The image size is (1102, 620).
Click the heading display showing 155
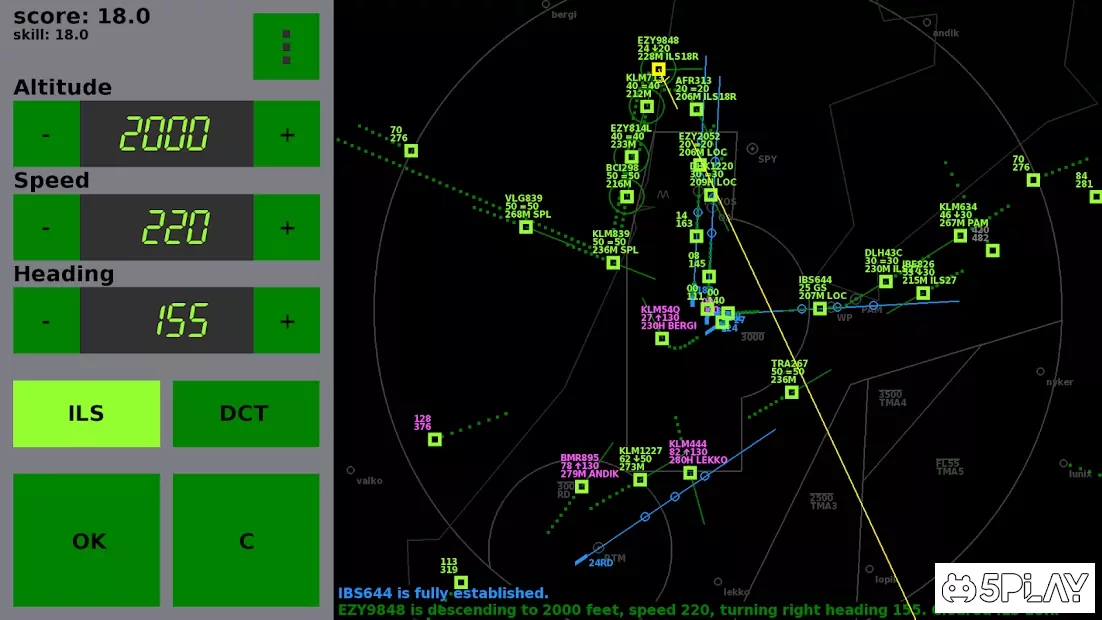pos(166,321)
